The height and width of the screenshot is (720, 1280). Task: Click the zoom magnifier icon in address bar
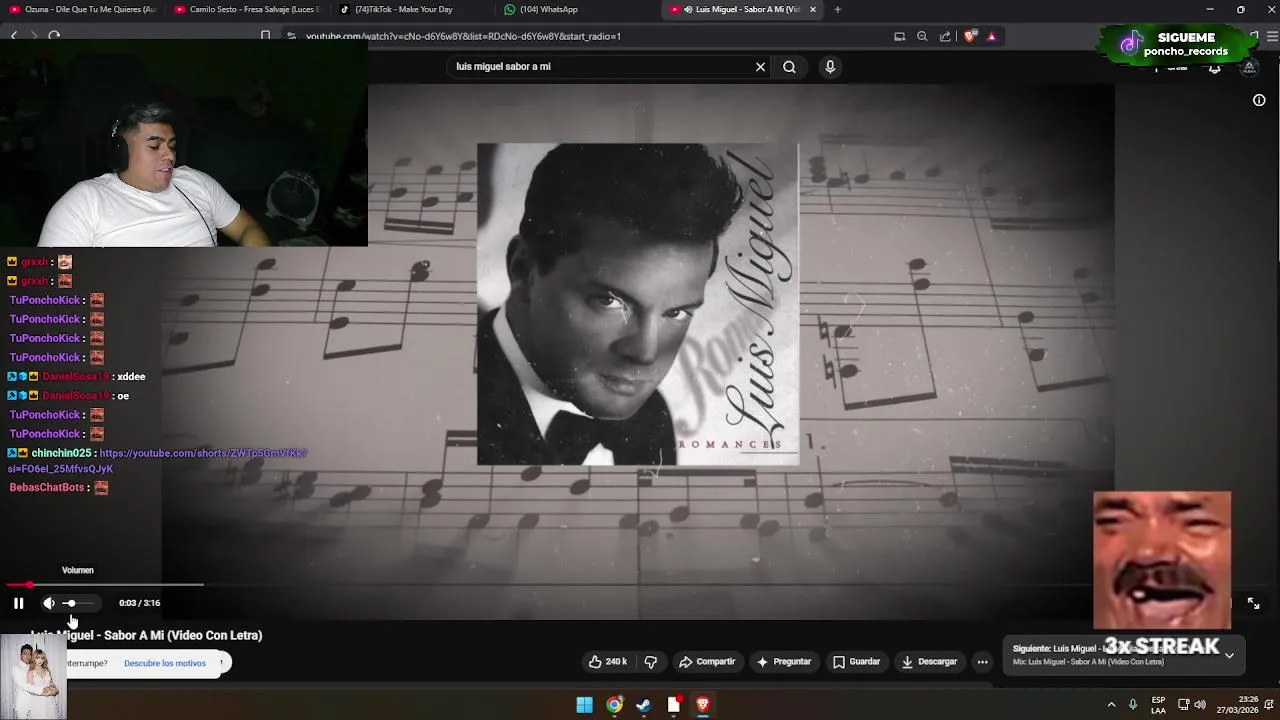tap(922, 36)
